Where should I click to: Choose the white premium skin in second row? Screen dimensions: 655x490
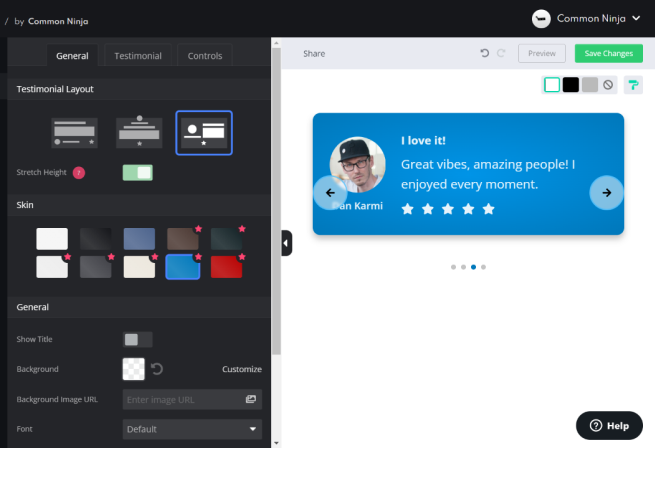52,267
